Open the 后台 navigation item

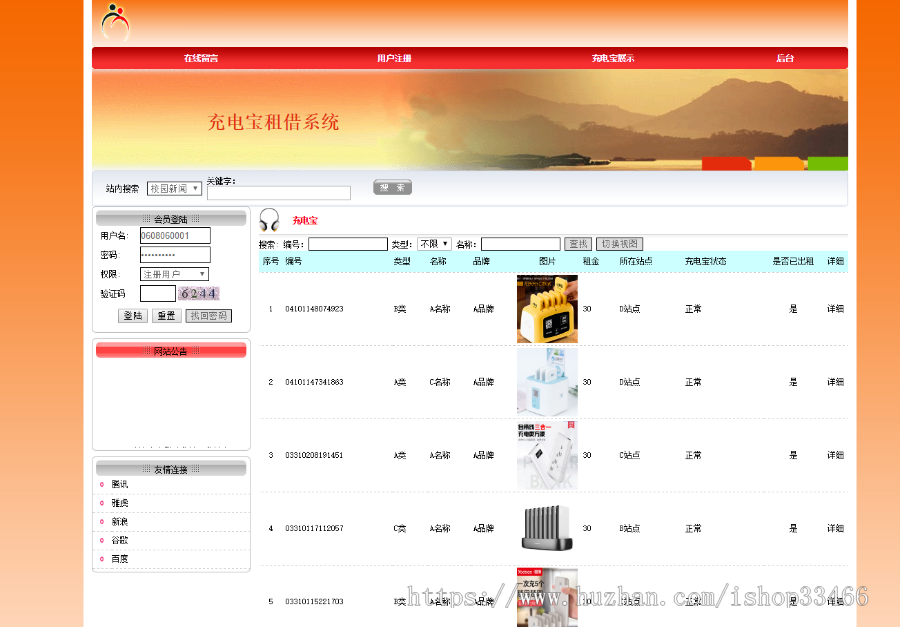click(784, 58)
